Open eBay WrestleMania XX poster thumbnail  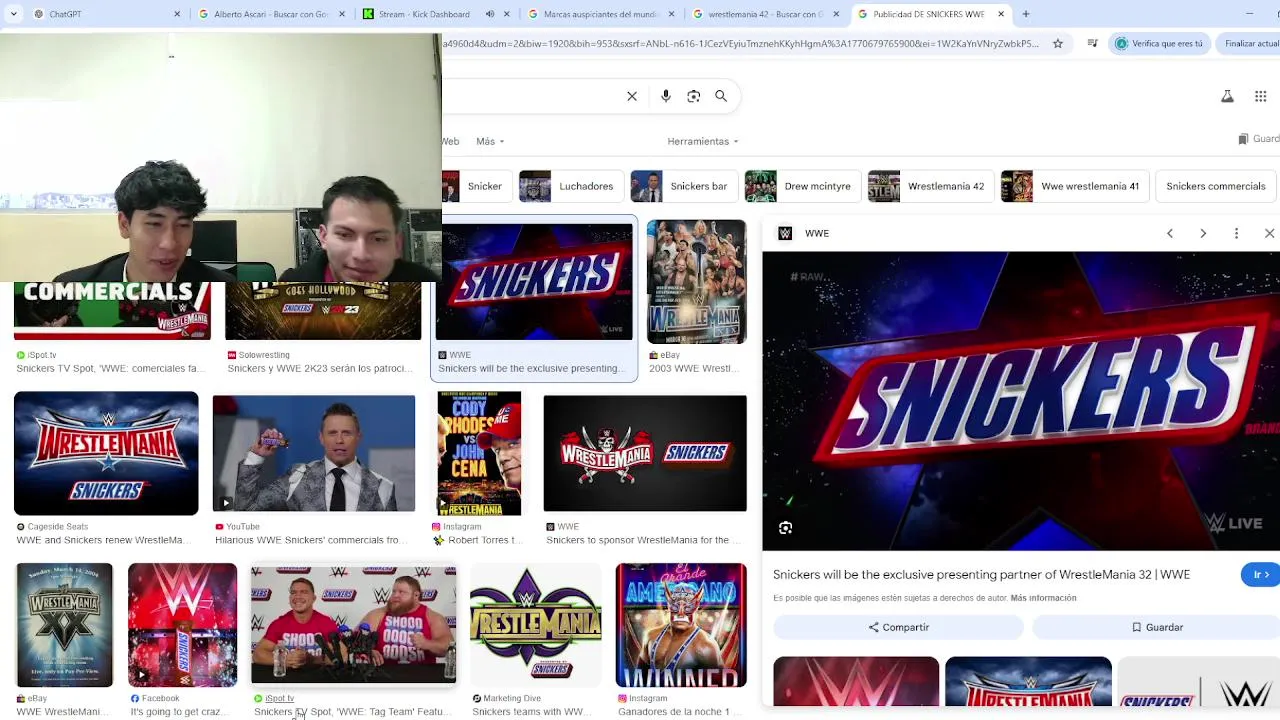tap(64, 625)
